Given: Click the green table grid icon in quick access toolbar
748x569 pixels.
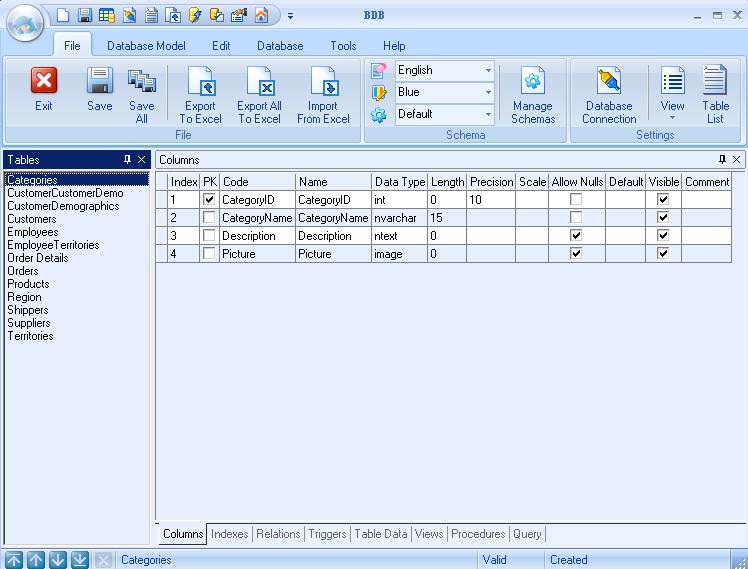Looking at the screenshot, I should click(x=106, y=15).
